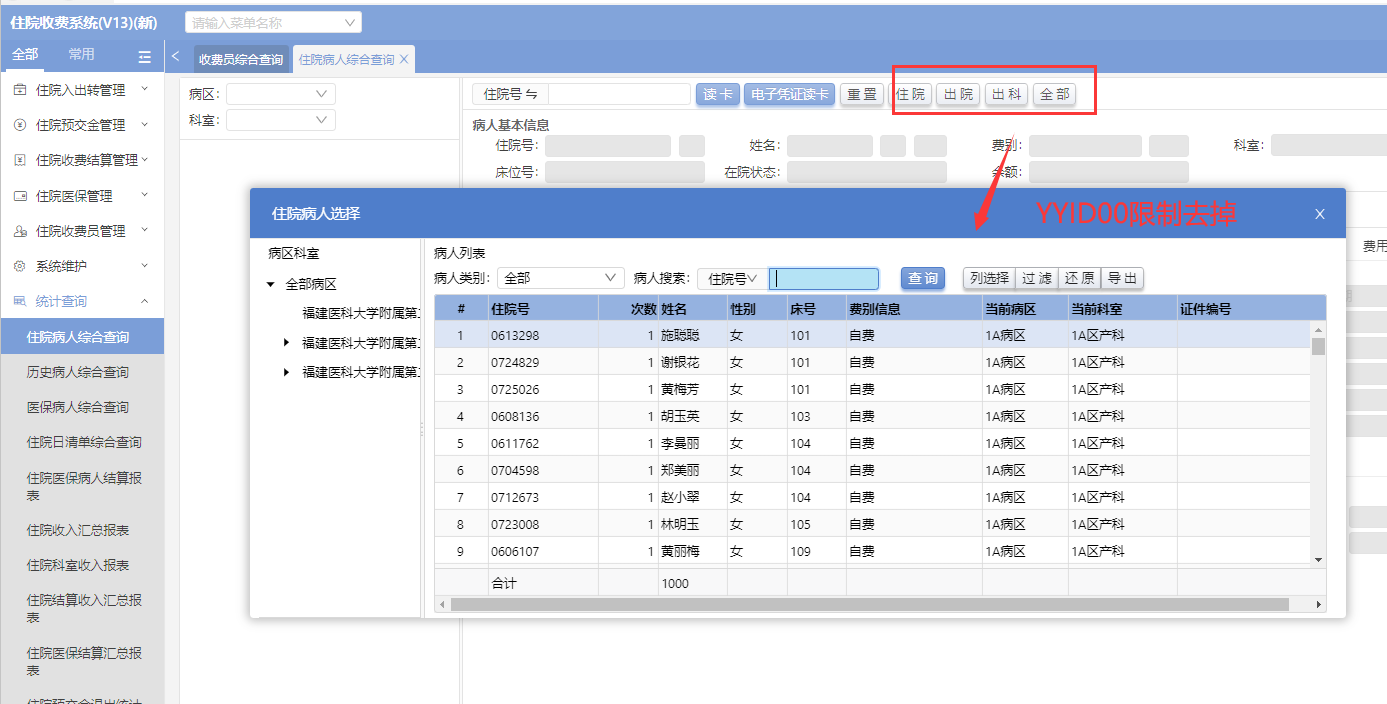The width and height of the screenshot is (1387, 704).
Task: Expand the second 福建医科大学附属 tree node
Action: 287,343
